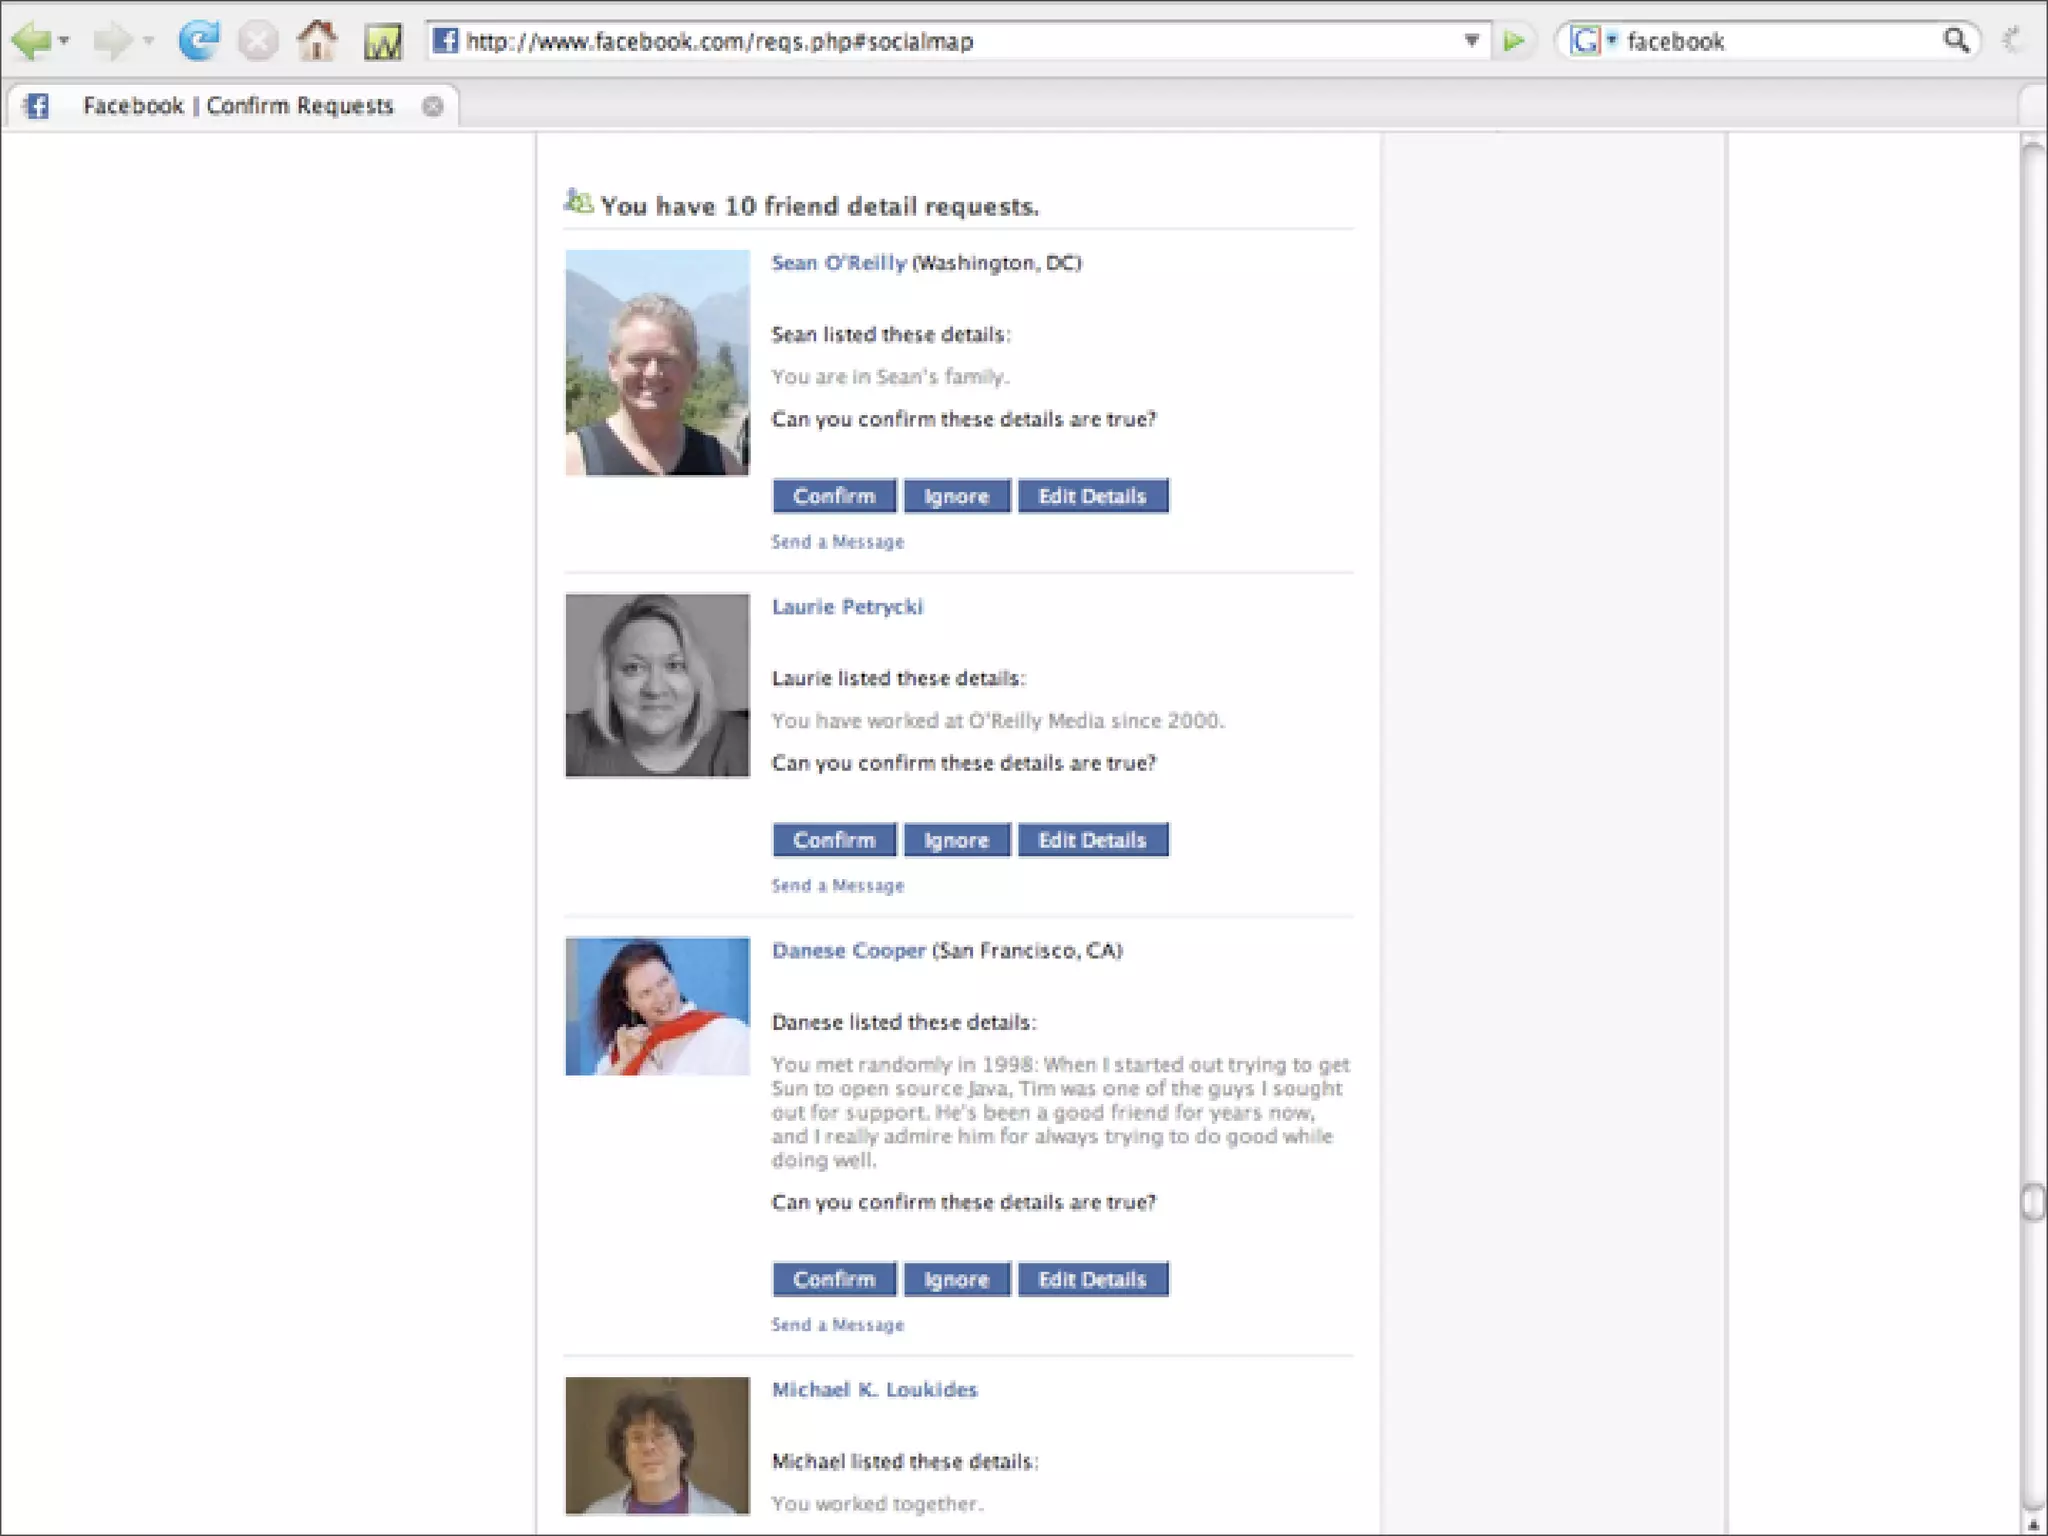
Task: Open the Sean O'Reilly name link
Action: pyautogui.click(x=839, y=263)
